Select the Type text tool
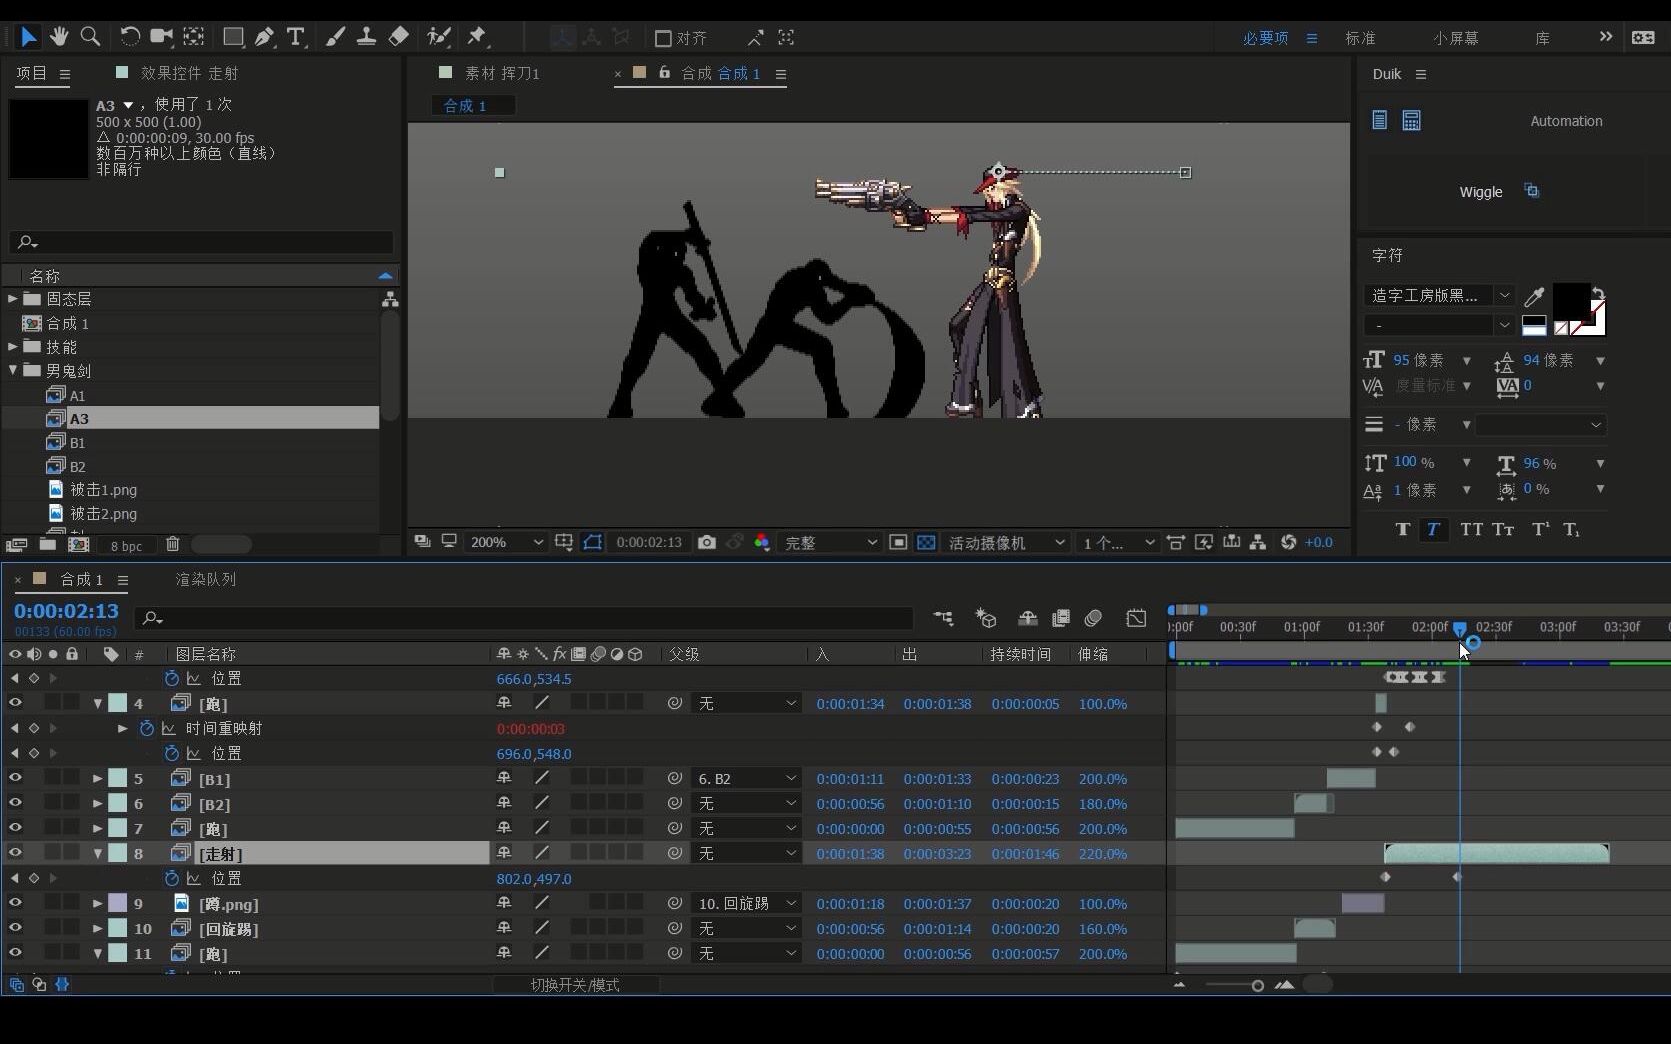 point(296,37)
